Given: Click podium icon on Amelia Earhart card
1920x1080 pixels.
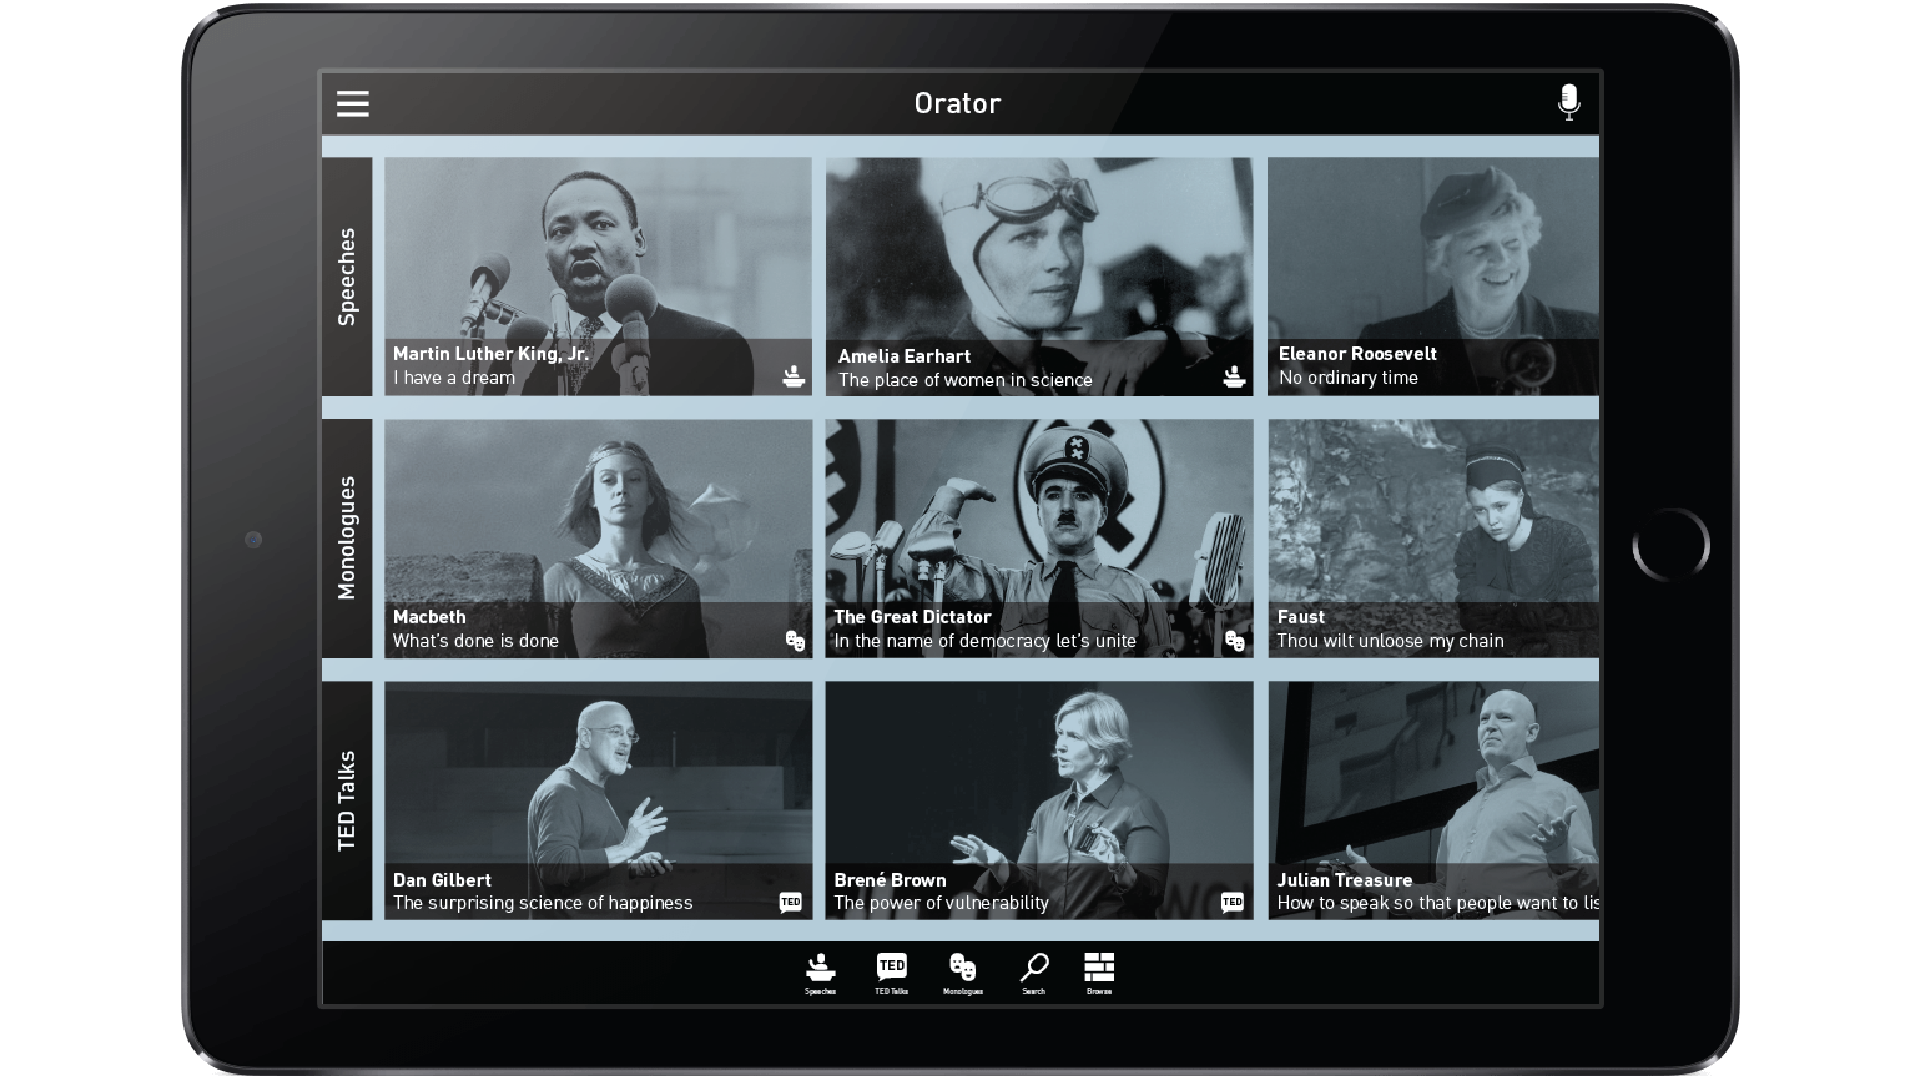Looking at the screenshot, I should (1234, 377).
